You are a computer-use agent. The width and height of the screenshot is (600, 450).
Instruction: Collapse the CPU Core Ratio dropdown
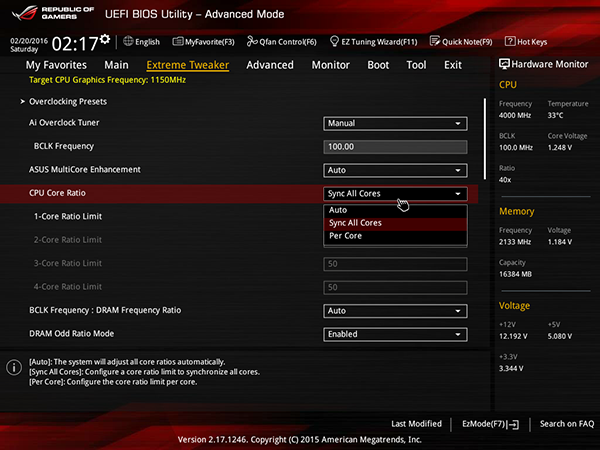[395, 194]
